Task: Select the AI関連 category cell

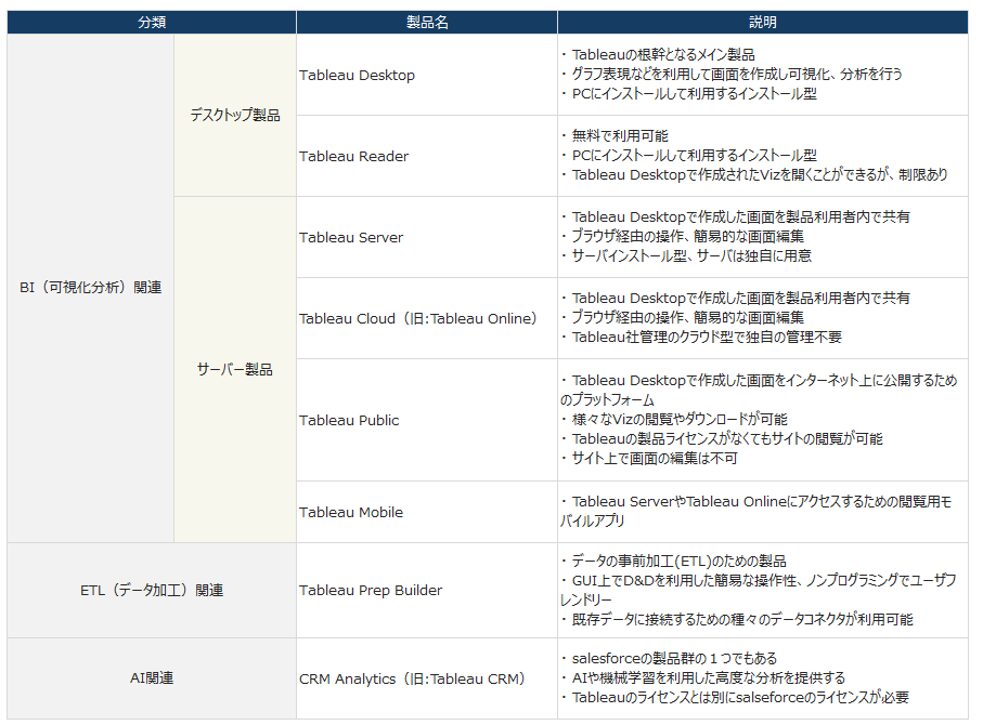Action: [x=152, y=678]
